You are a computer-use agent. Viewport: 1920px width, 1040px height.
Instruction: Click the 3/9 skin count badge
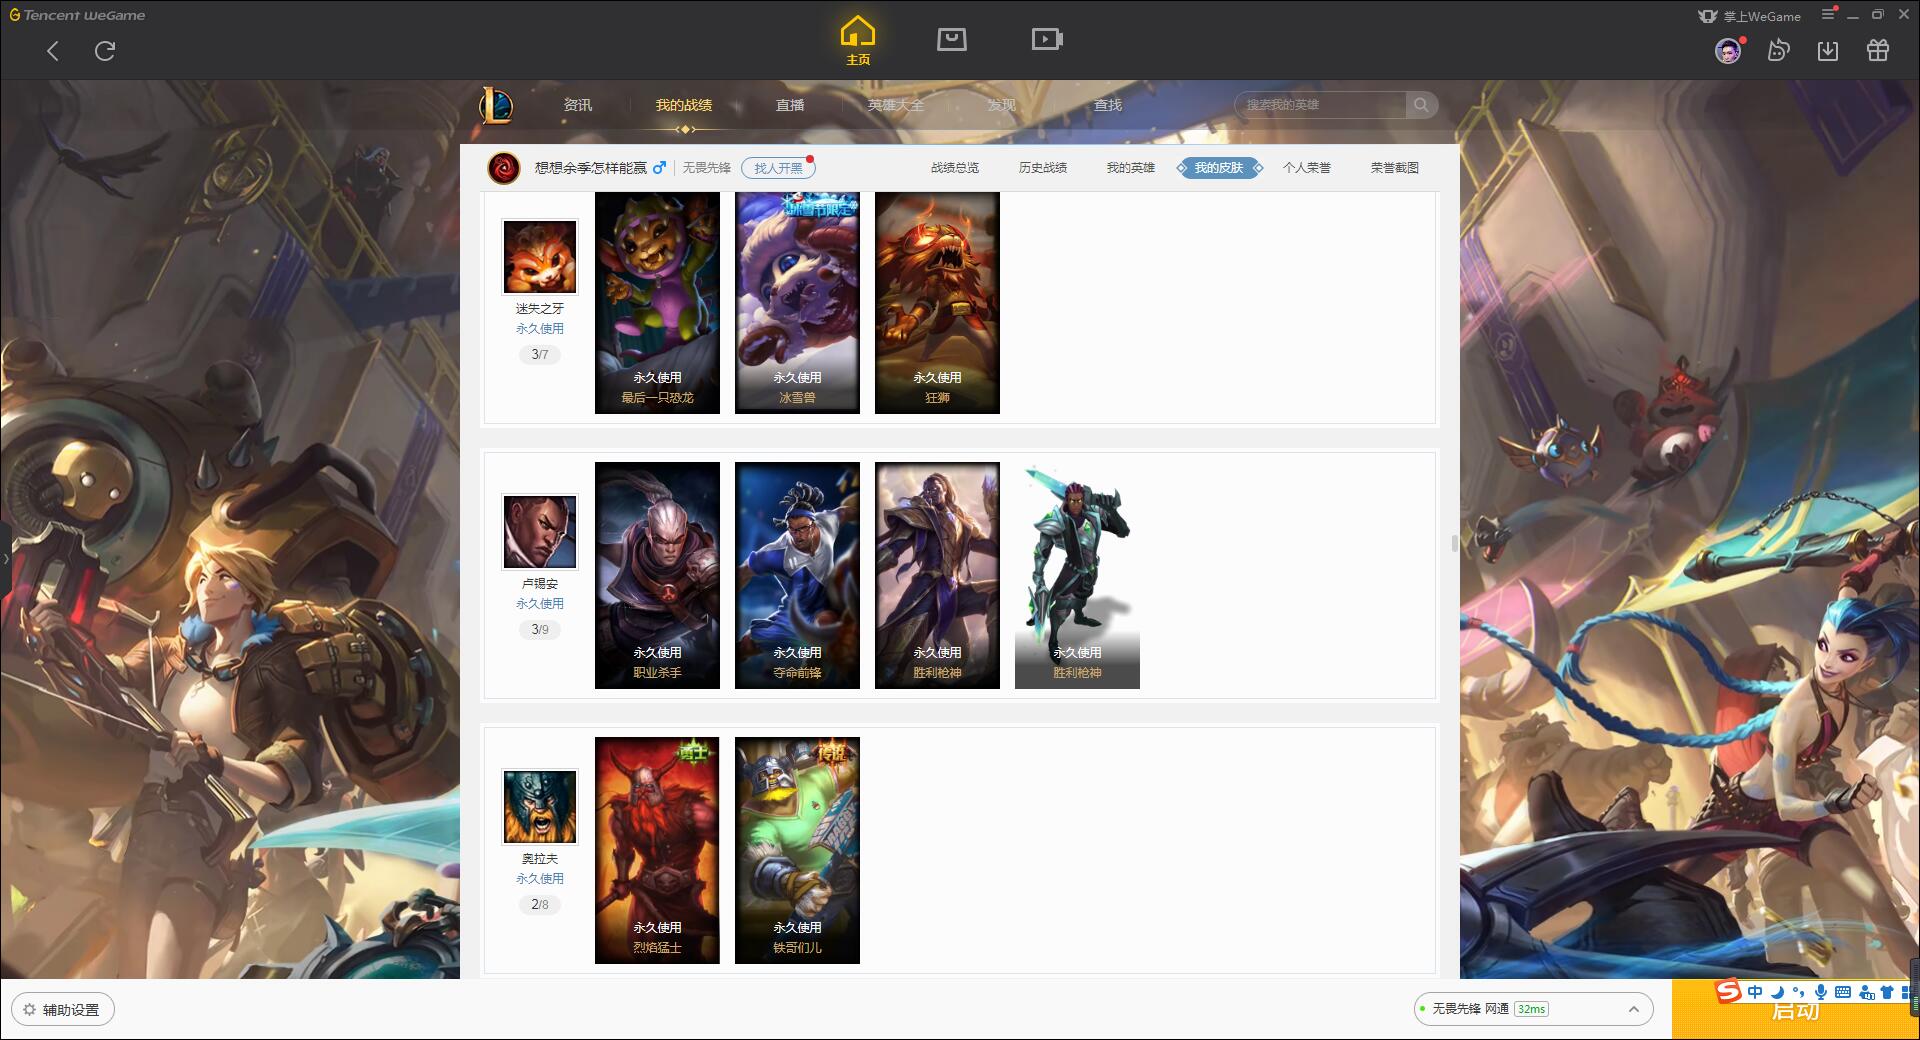540,629
